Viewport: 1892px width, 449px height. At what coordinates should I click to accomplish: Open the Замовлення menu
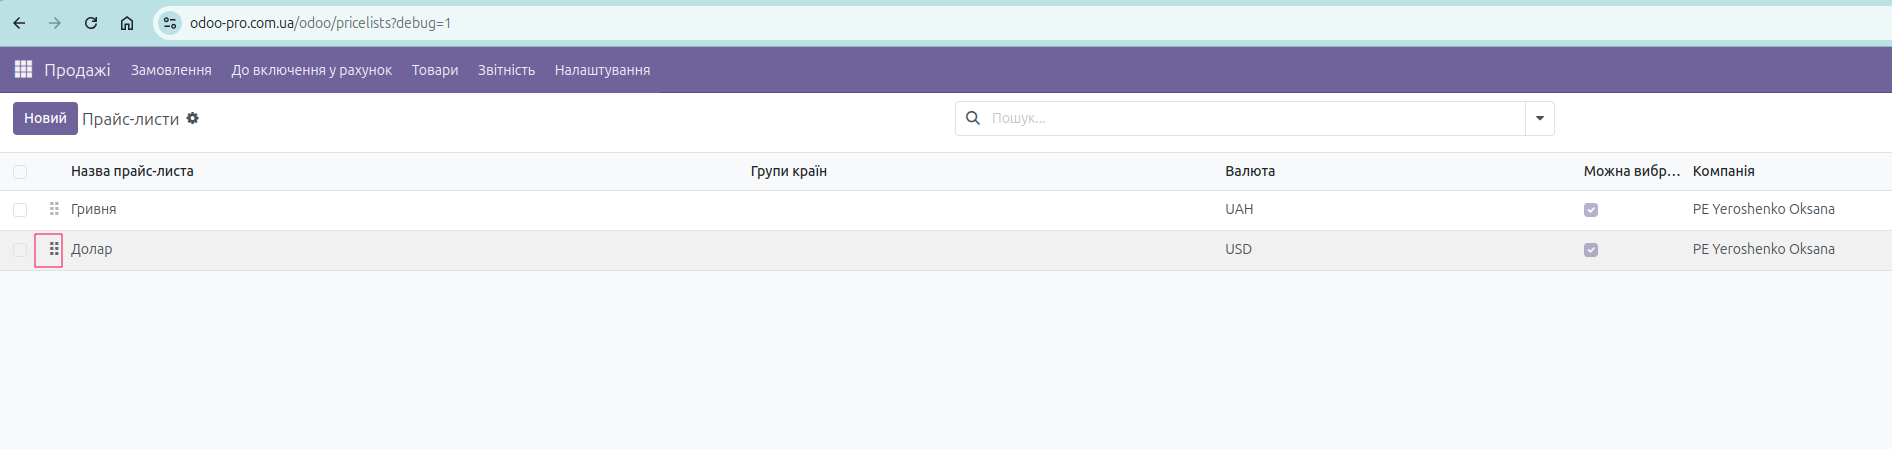(x=171, y=70)
